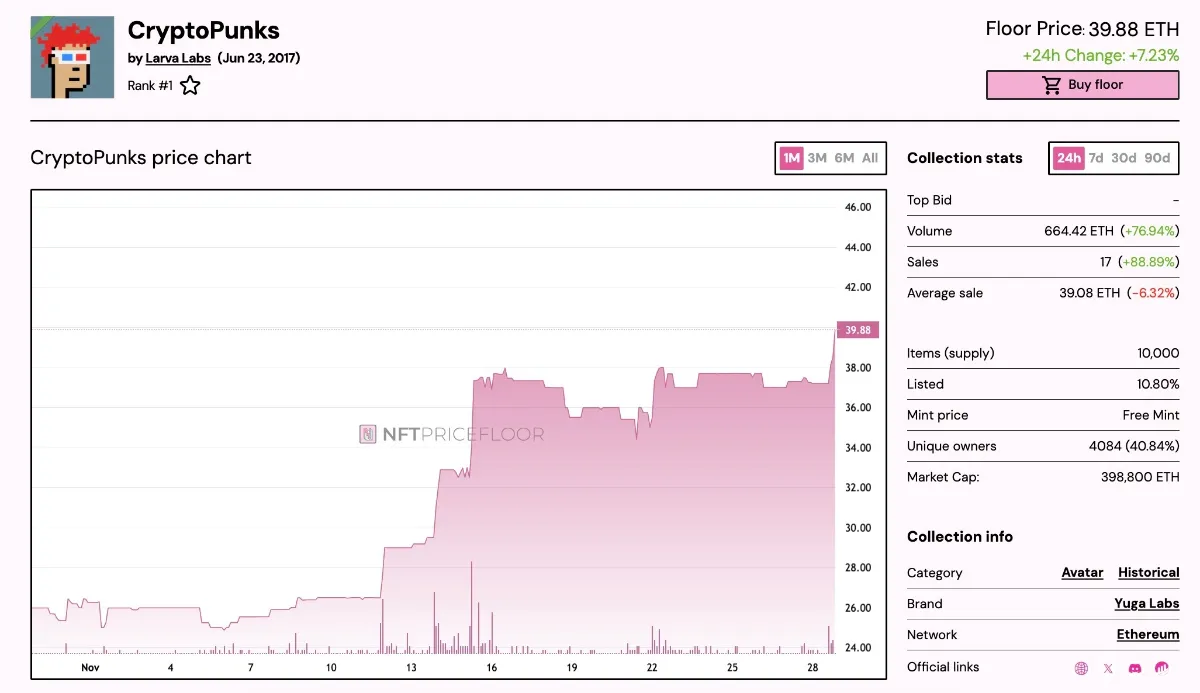Click the 46.00 price axis label
This screenshot has width=1200, height=693.
(858, 207)
